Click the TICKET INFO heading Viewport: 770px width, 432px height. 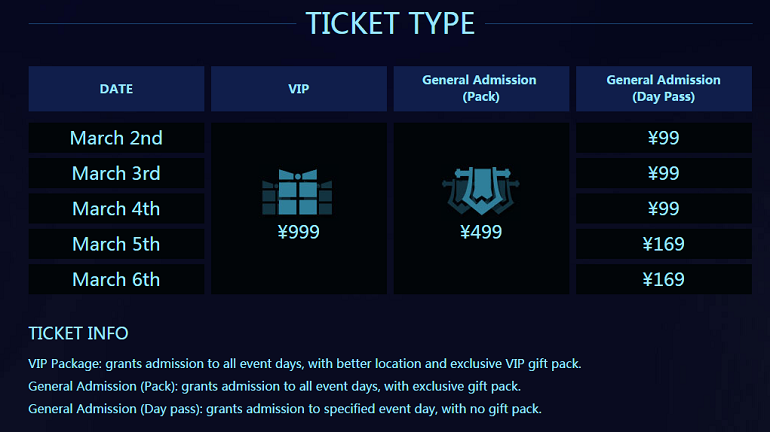(x=78, y=333)
